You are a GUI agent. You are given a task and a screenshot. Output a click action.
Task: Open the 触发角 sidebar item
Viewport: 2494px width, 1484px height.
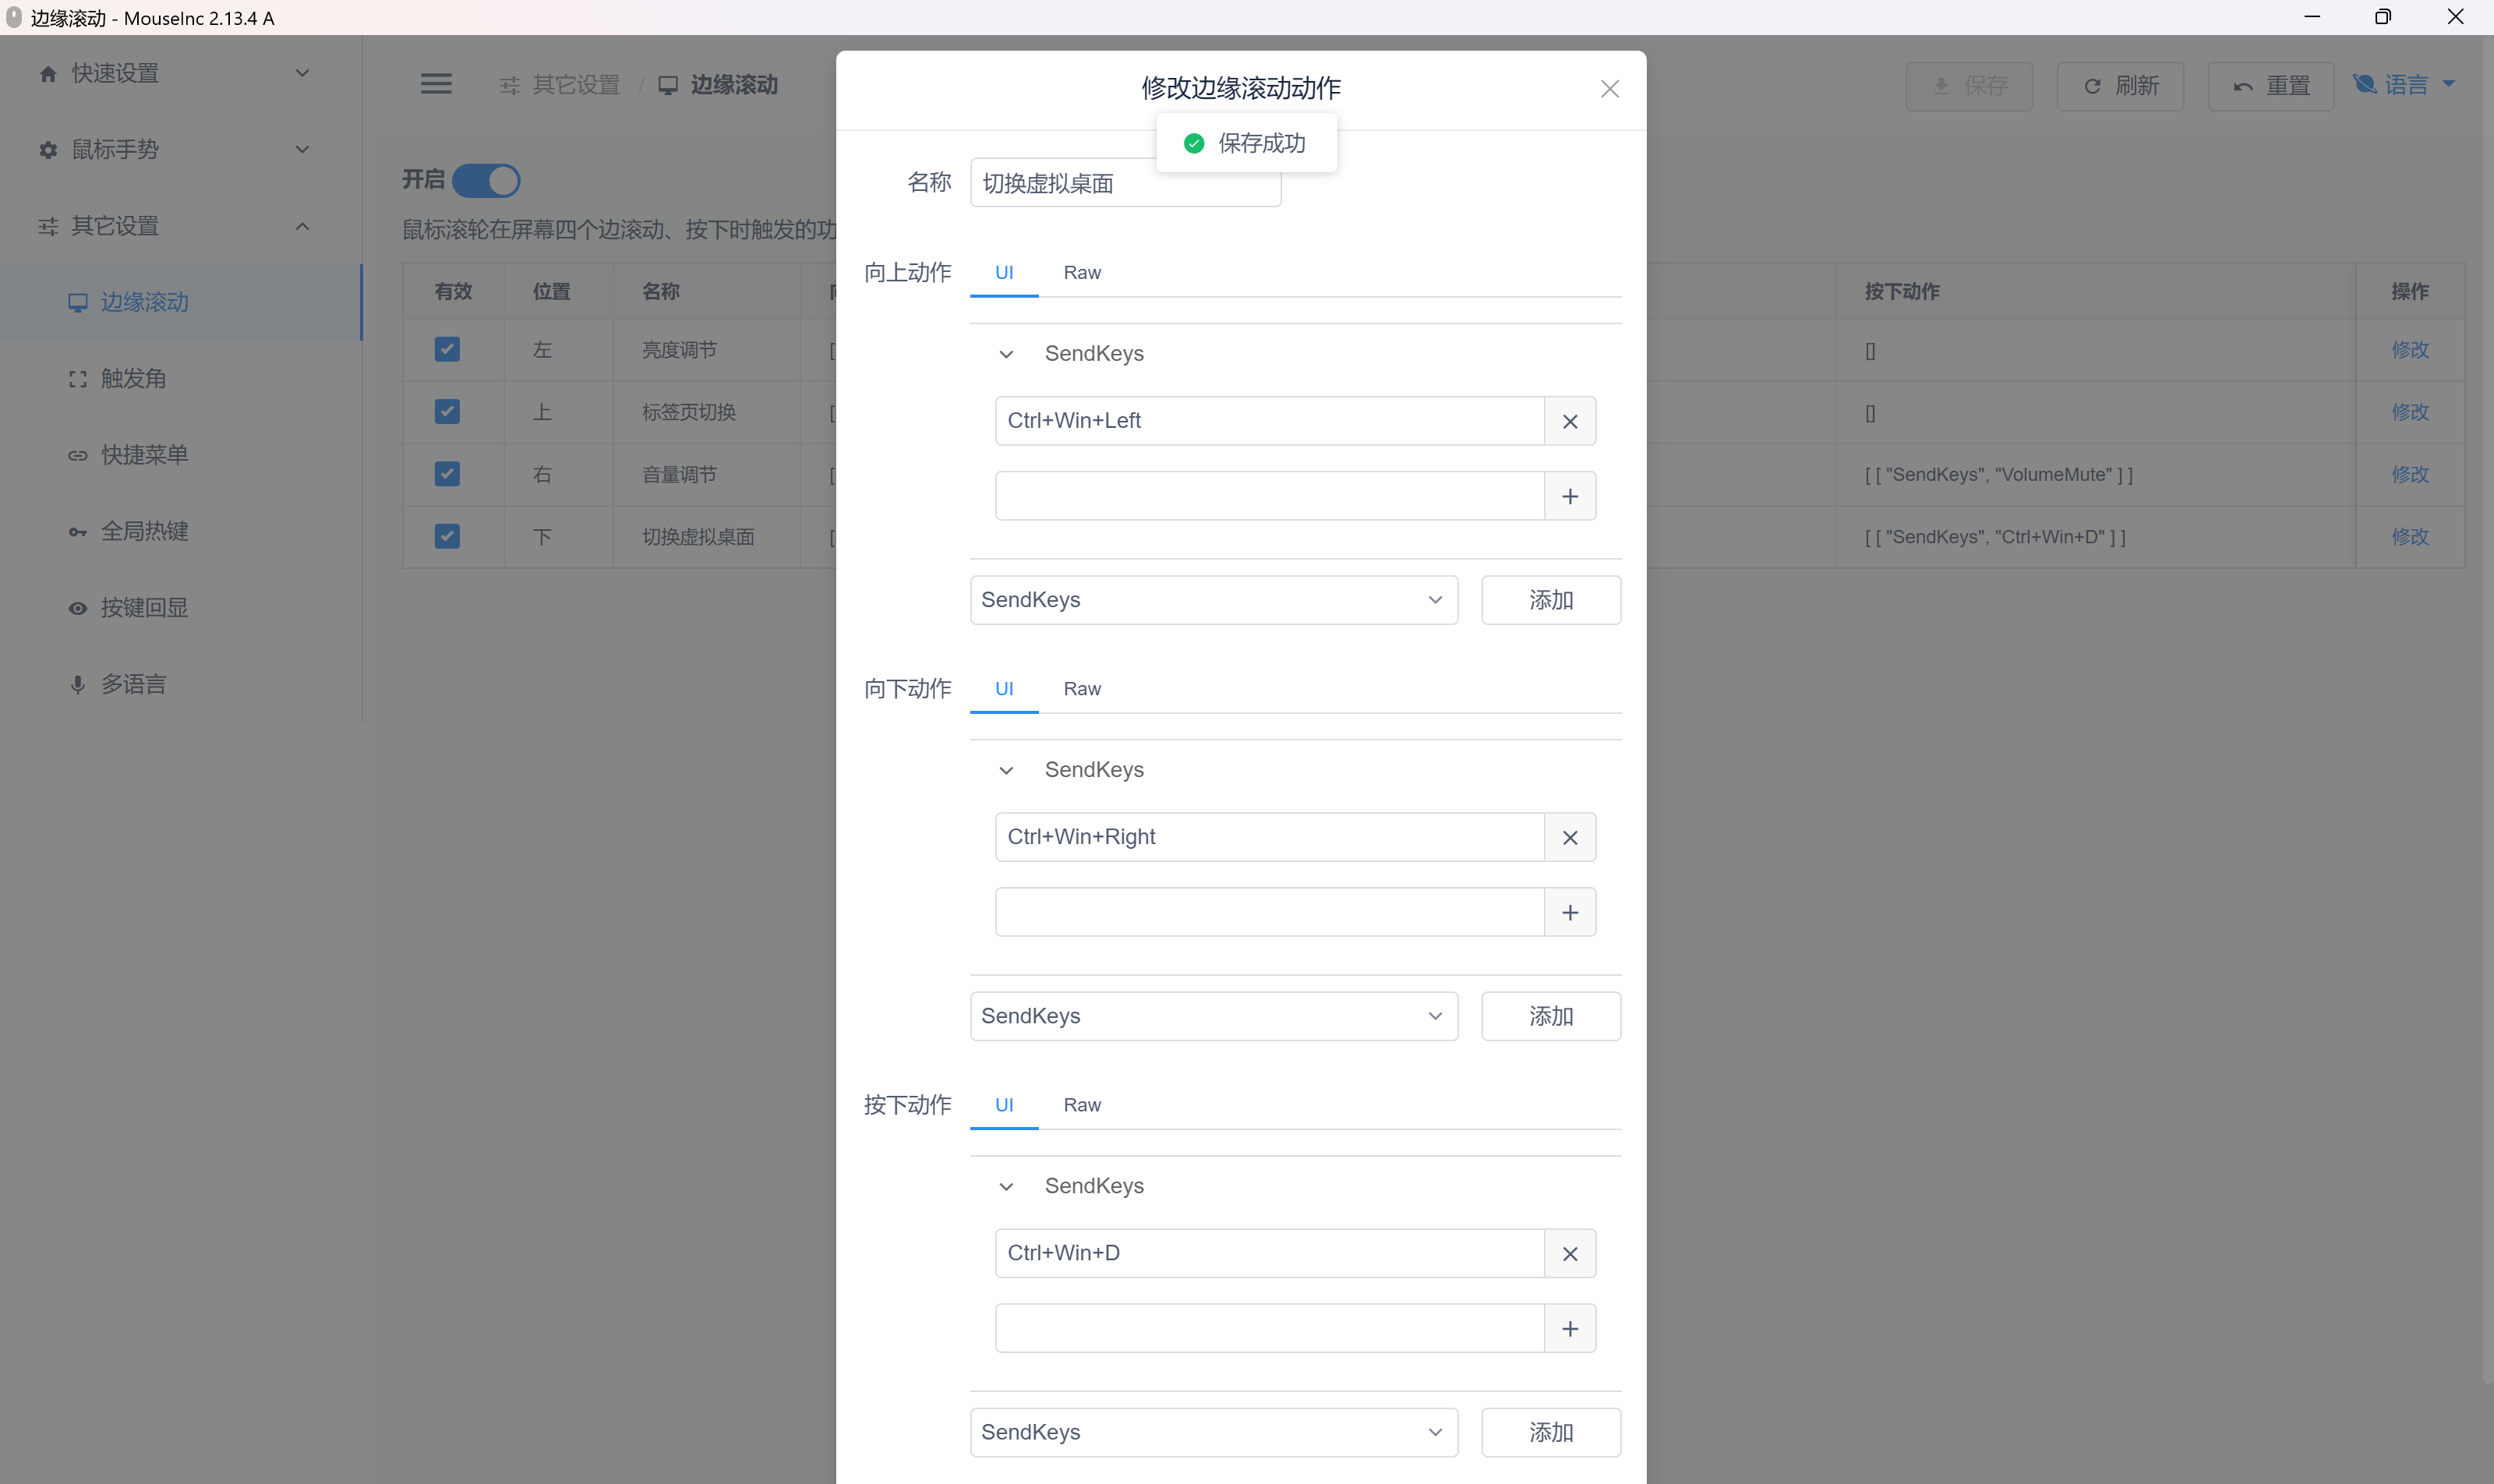(x=133, y=378)
